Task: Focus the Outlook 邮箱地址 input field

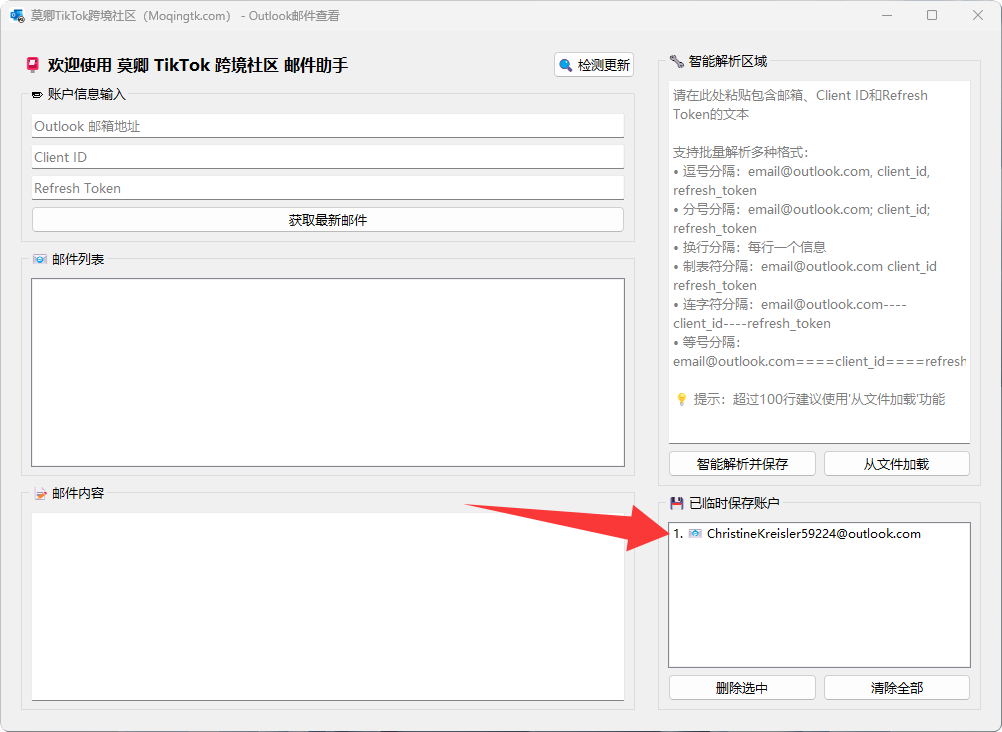Action: [x=327, y=126]
